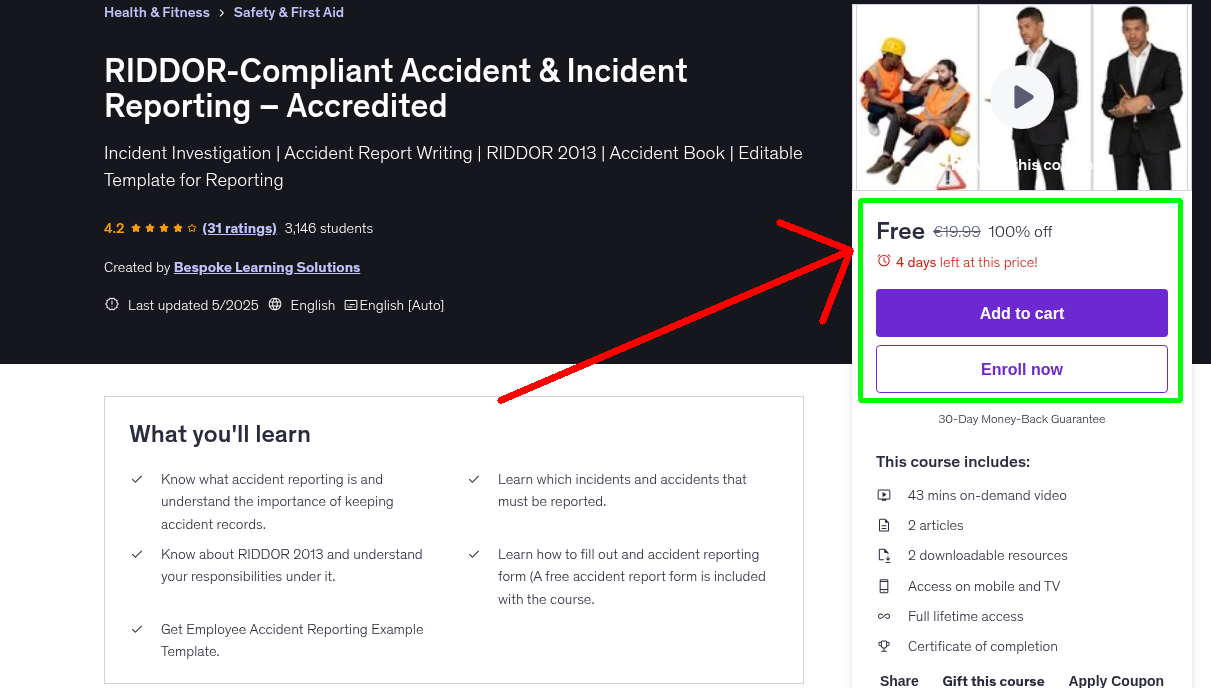Screen dimensions: 1211x688
Task: Click the on-demand video icon
Action: point(884,495)
